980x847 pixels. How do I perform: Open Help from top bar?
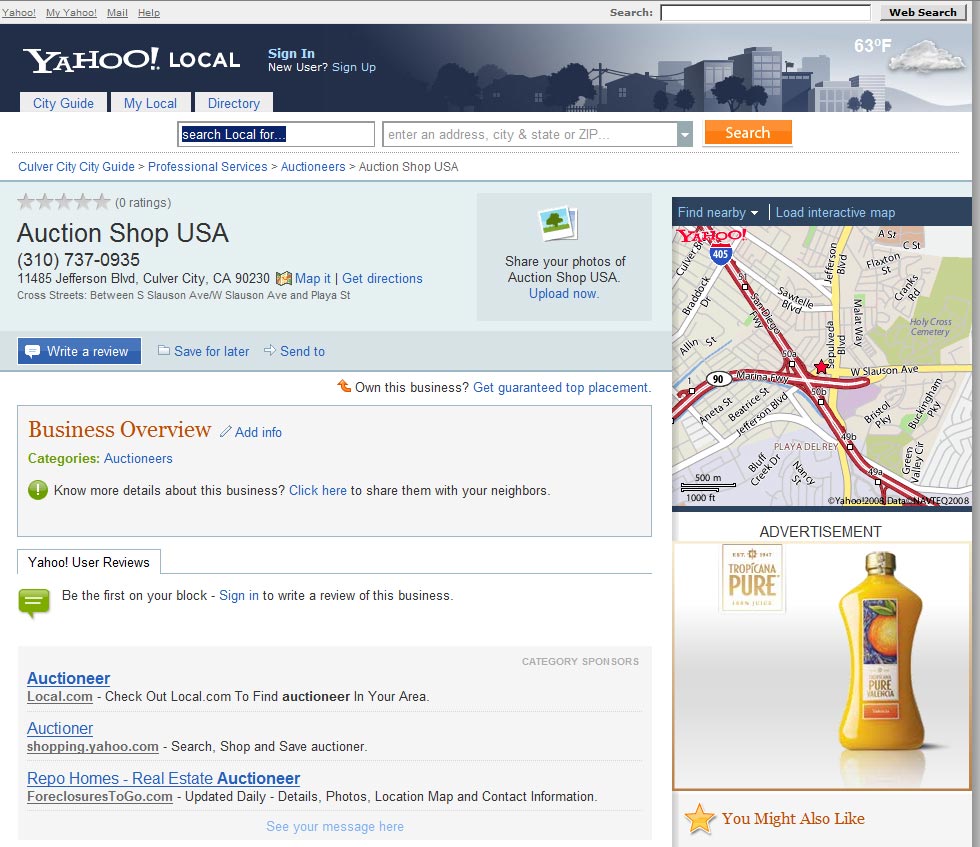149,13
